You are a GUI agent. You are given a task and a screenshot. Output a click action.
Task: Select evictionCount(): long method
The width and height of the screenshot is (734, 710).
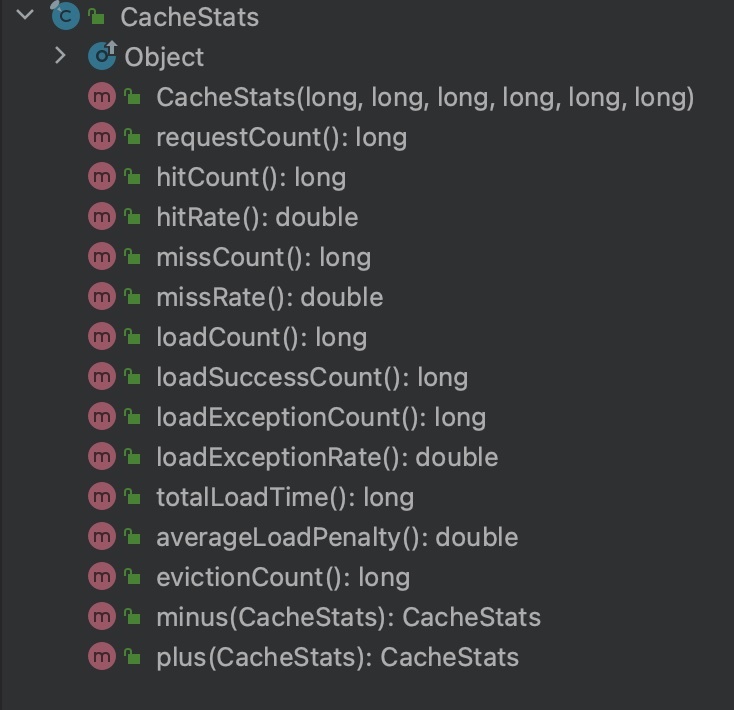[283, 578]
